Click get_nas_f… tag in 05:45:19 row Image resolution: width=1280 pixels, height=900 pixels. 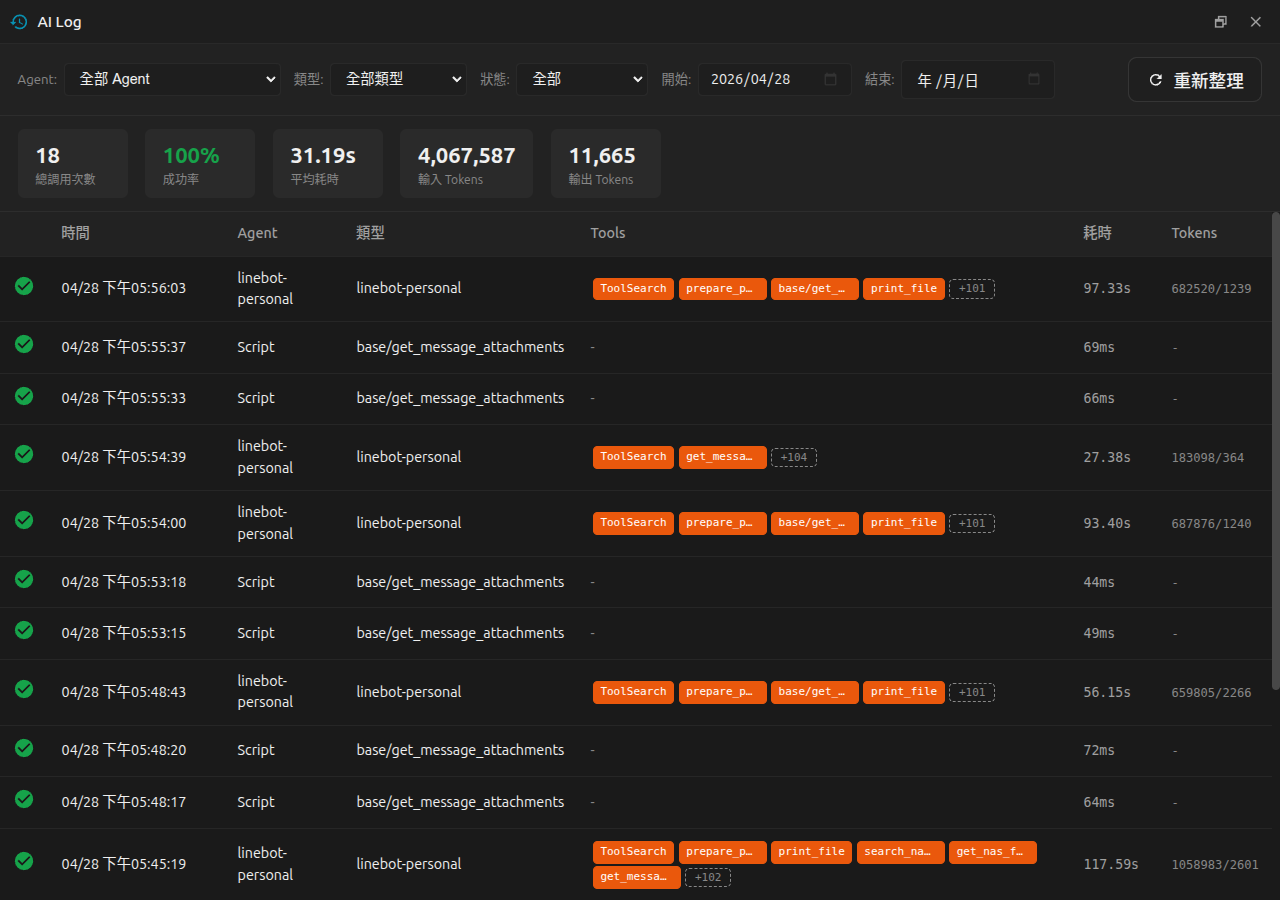993,852
